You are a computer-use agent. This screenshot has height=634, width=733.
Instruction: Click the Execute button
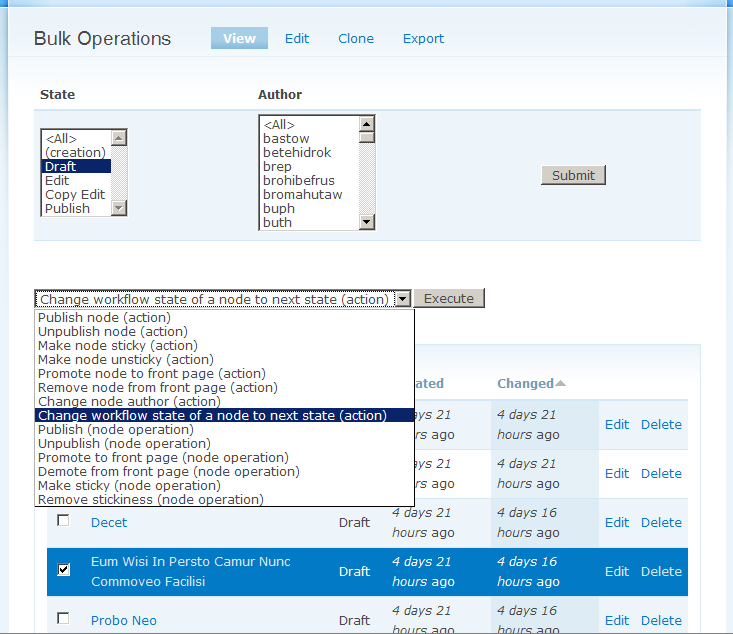point(449,299)
